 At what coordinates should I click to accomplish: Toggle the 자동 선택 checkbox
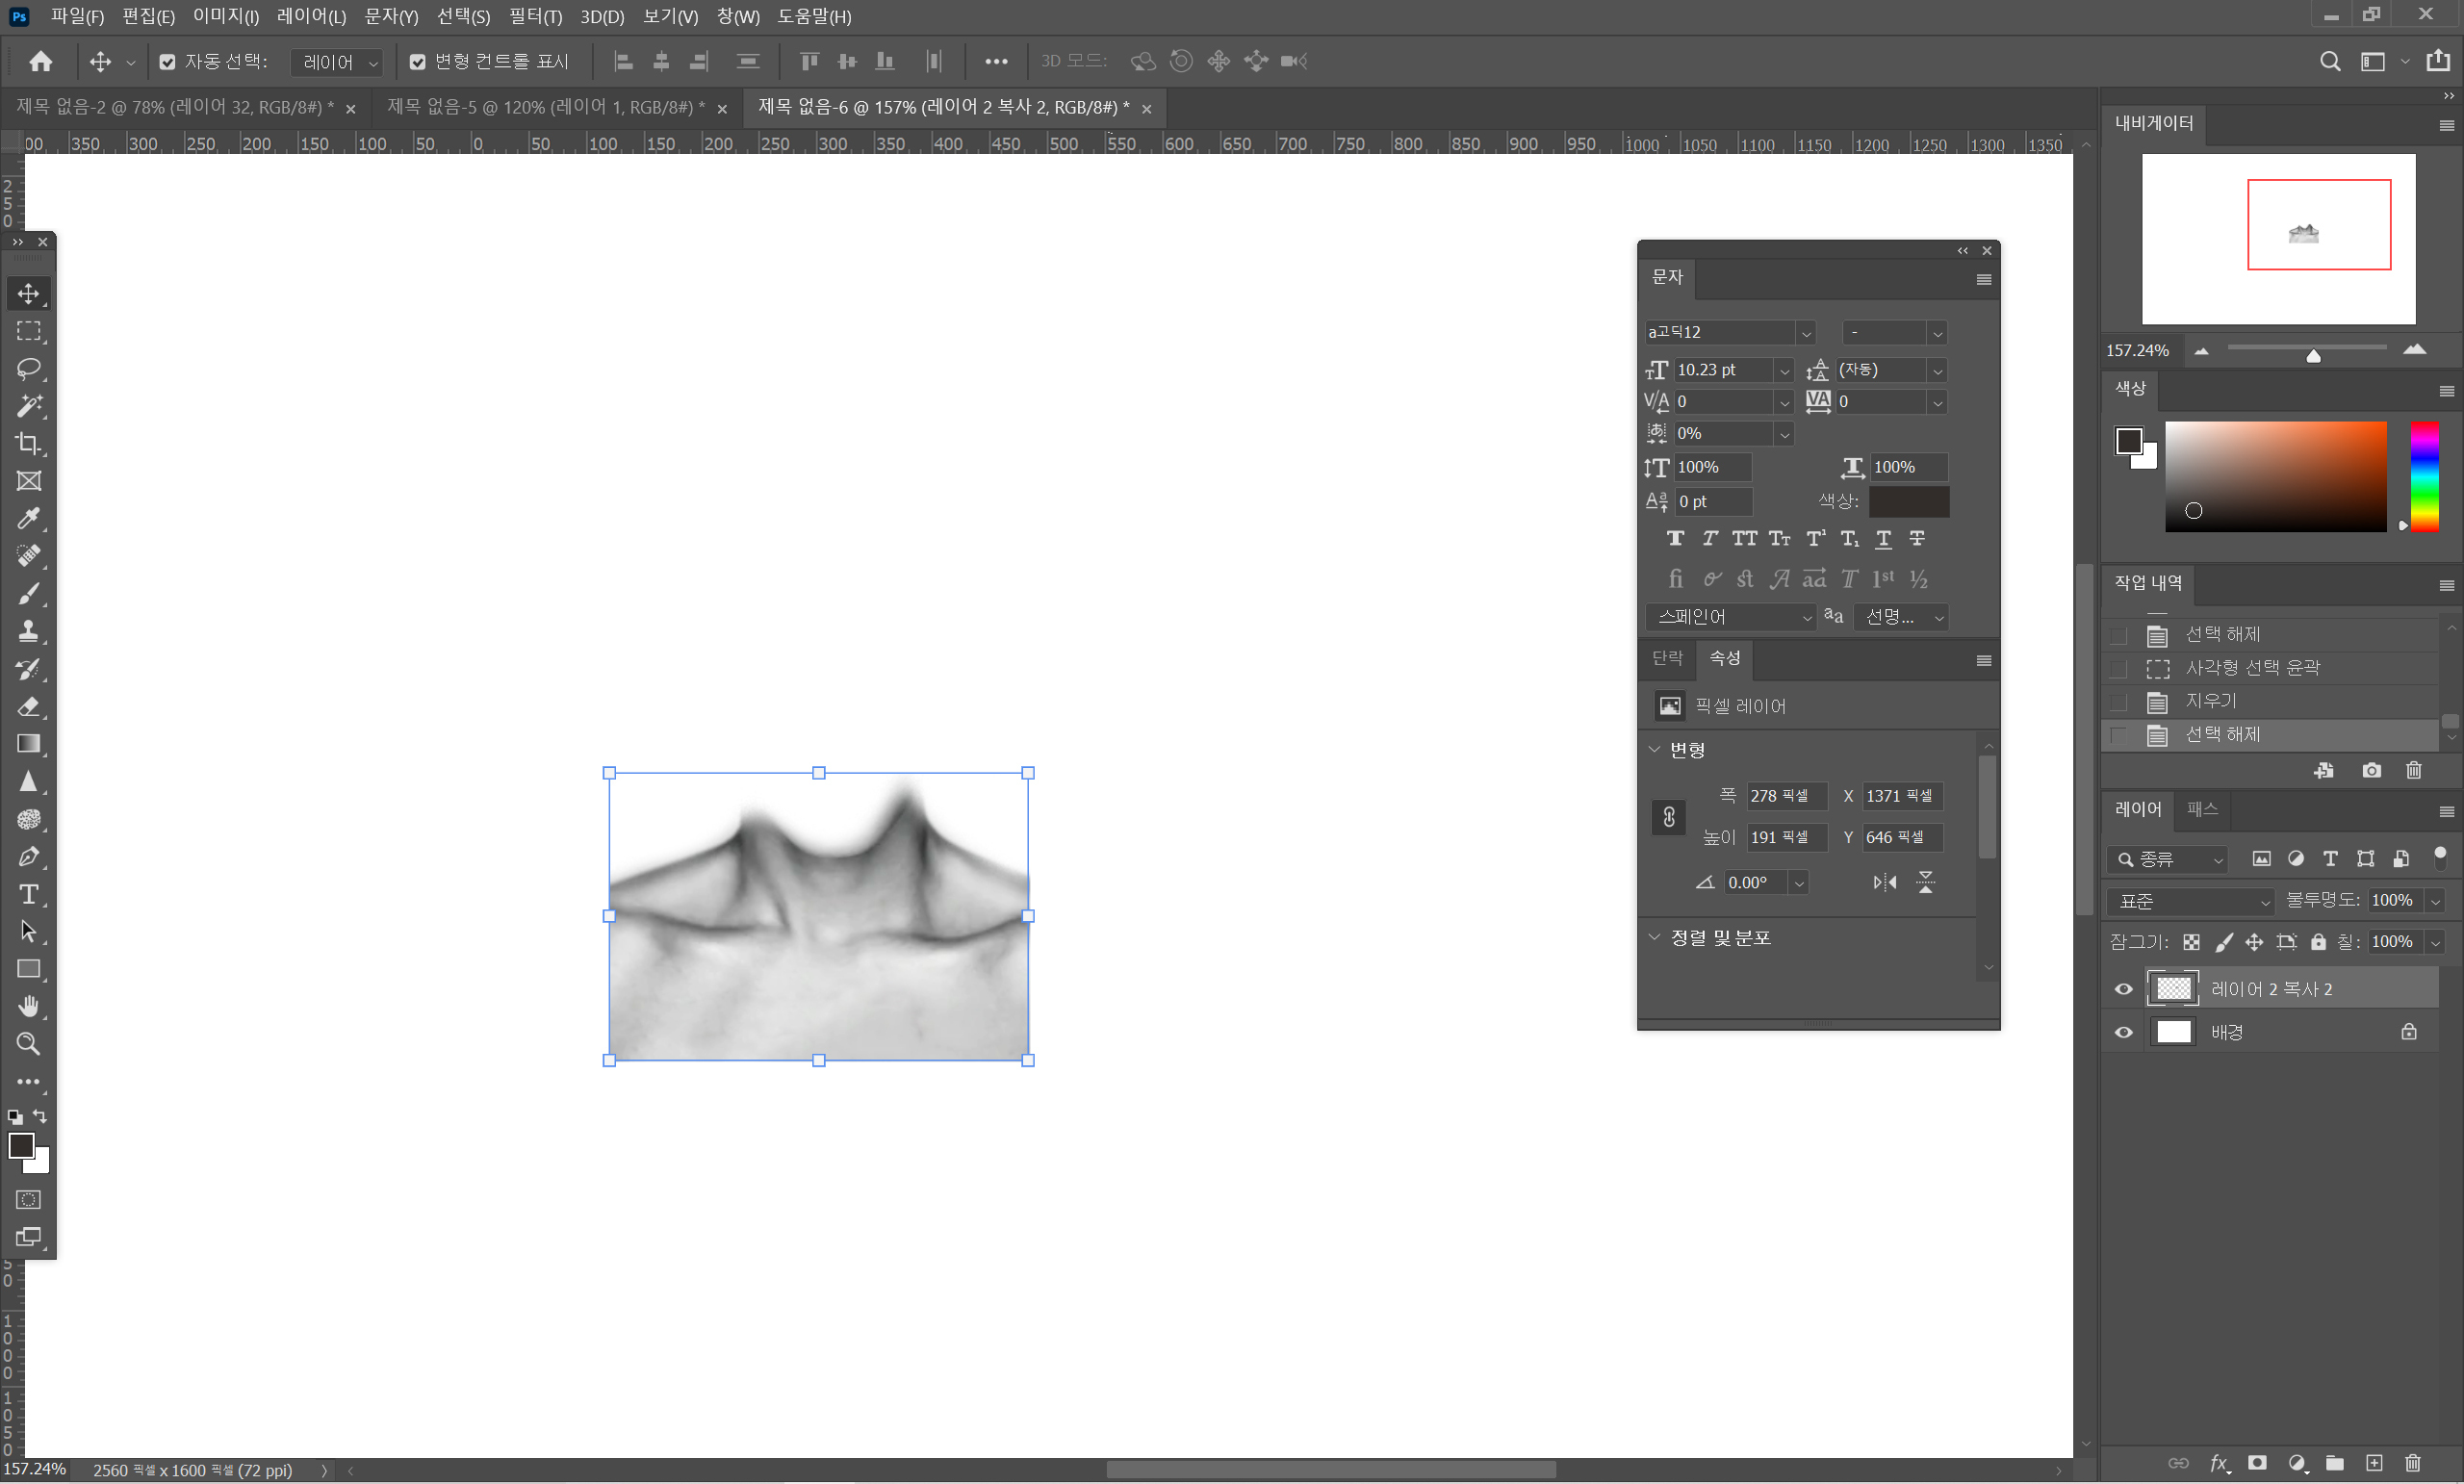[x=167, y=62]
